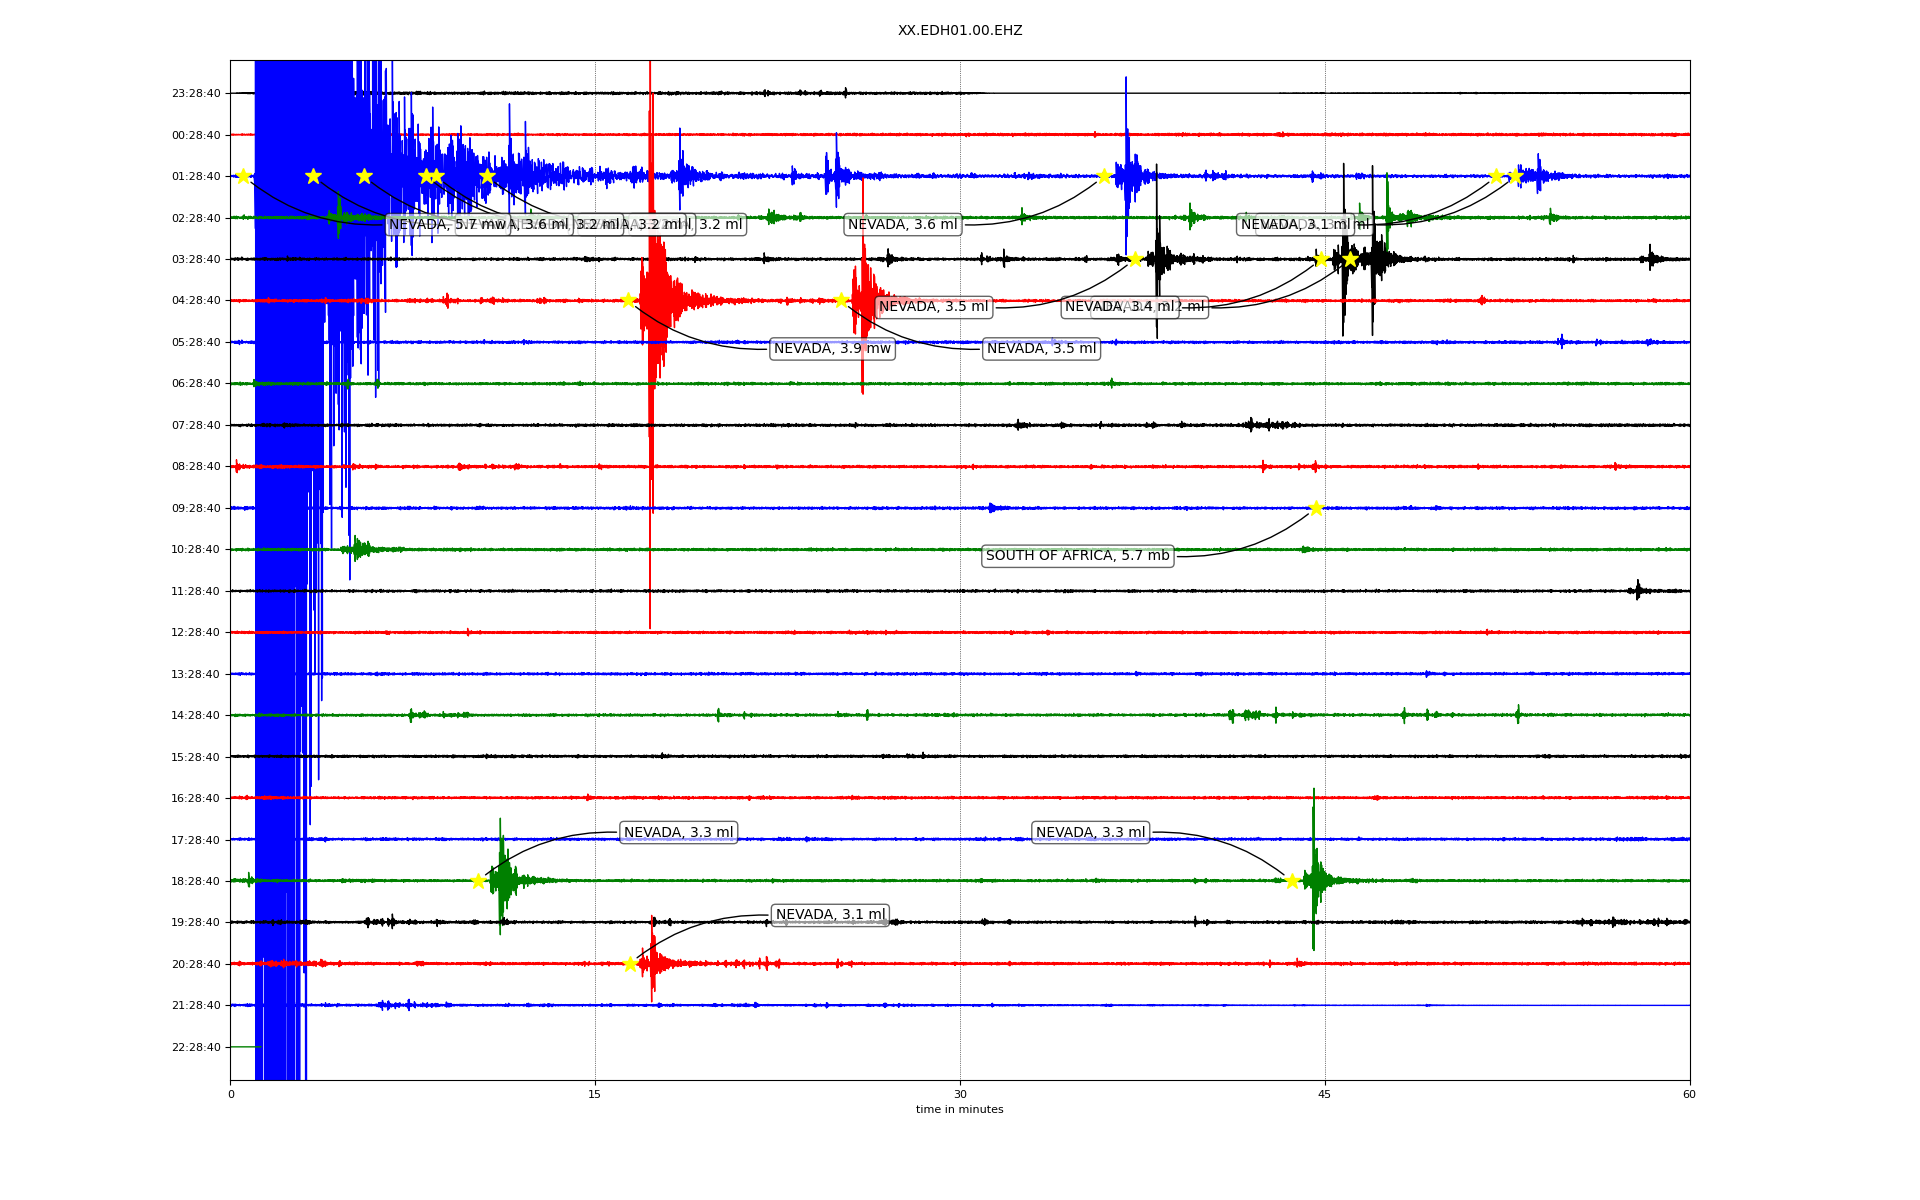Click the star for the NEVADA 3.9 mw event
Screen dimensions: 1920x1200
click(628, 300)
